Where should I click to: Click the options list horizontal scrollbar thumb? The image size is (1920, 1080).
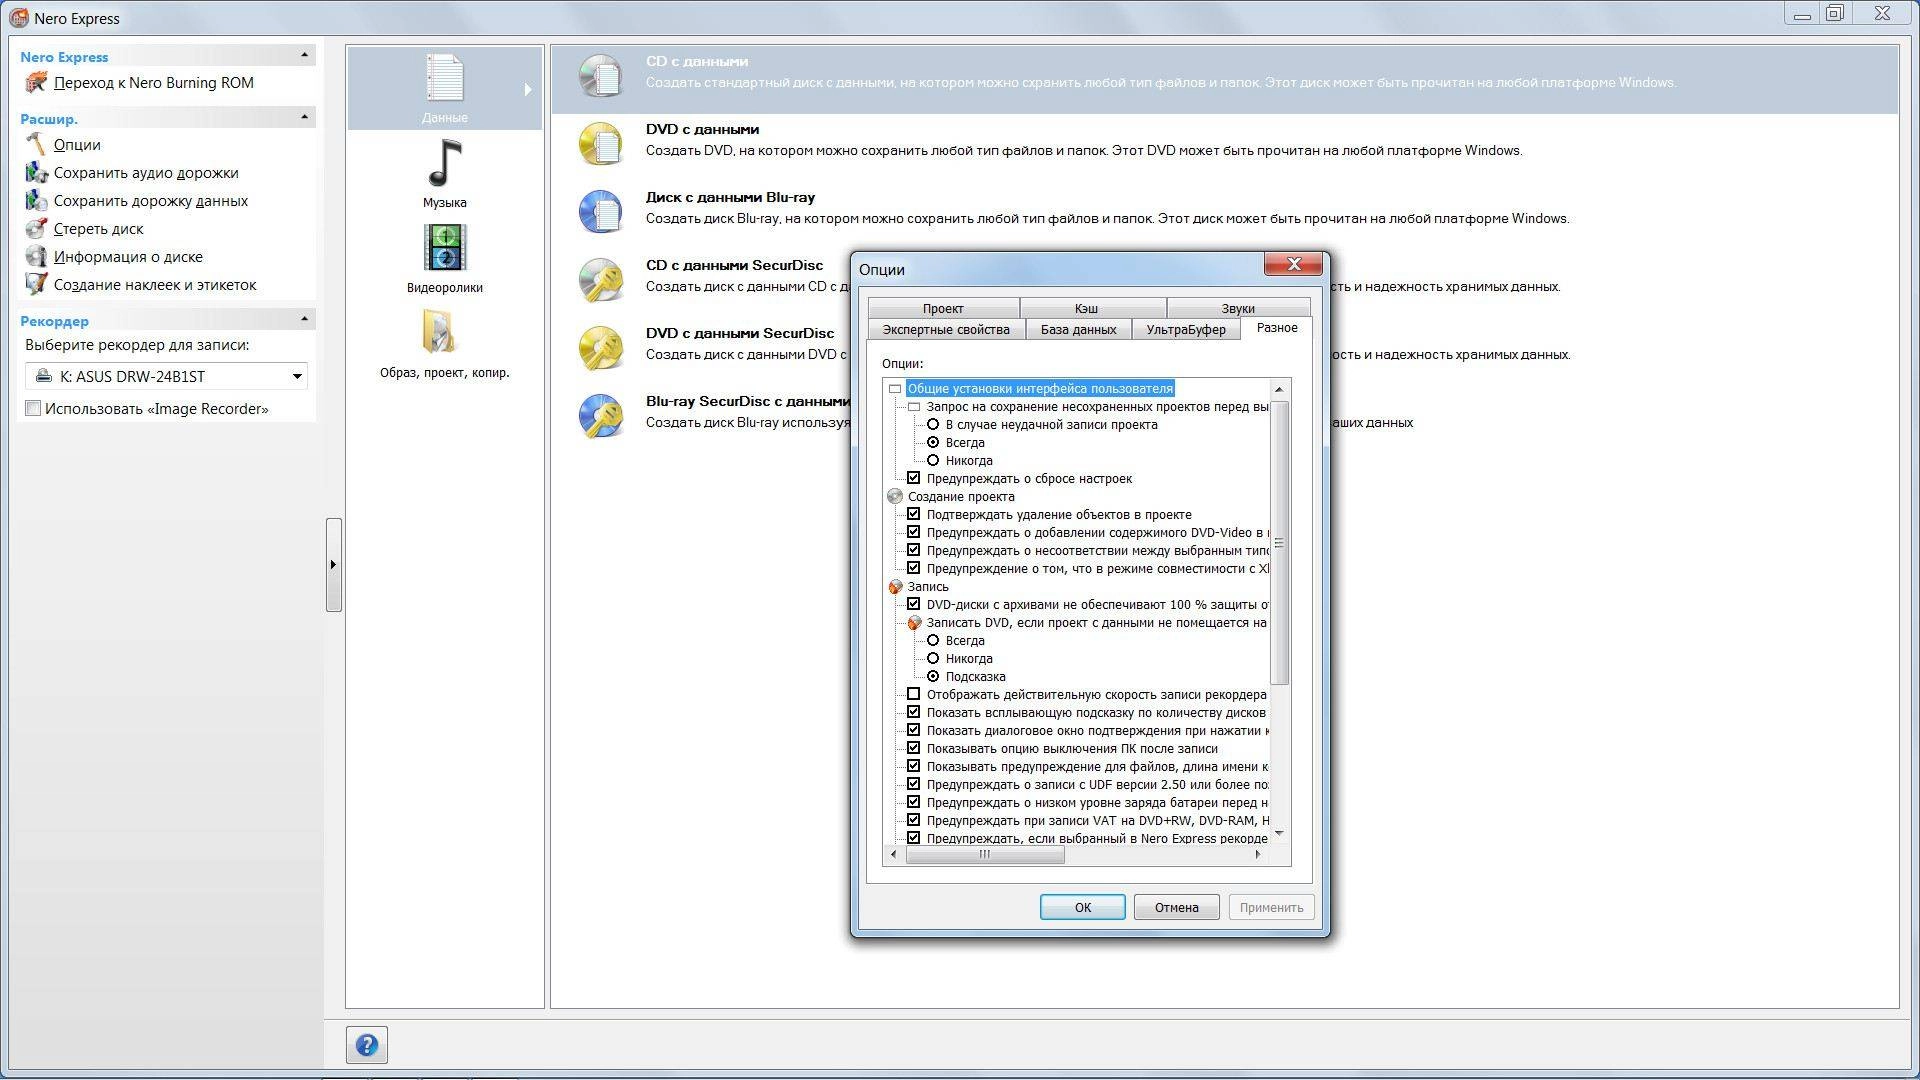coord(985,854)
